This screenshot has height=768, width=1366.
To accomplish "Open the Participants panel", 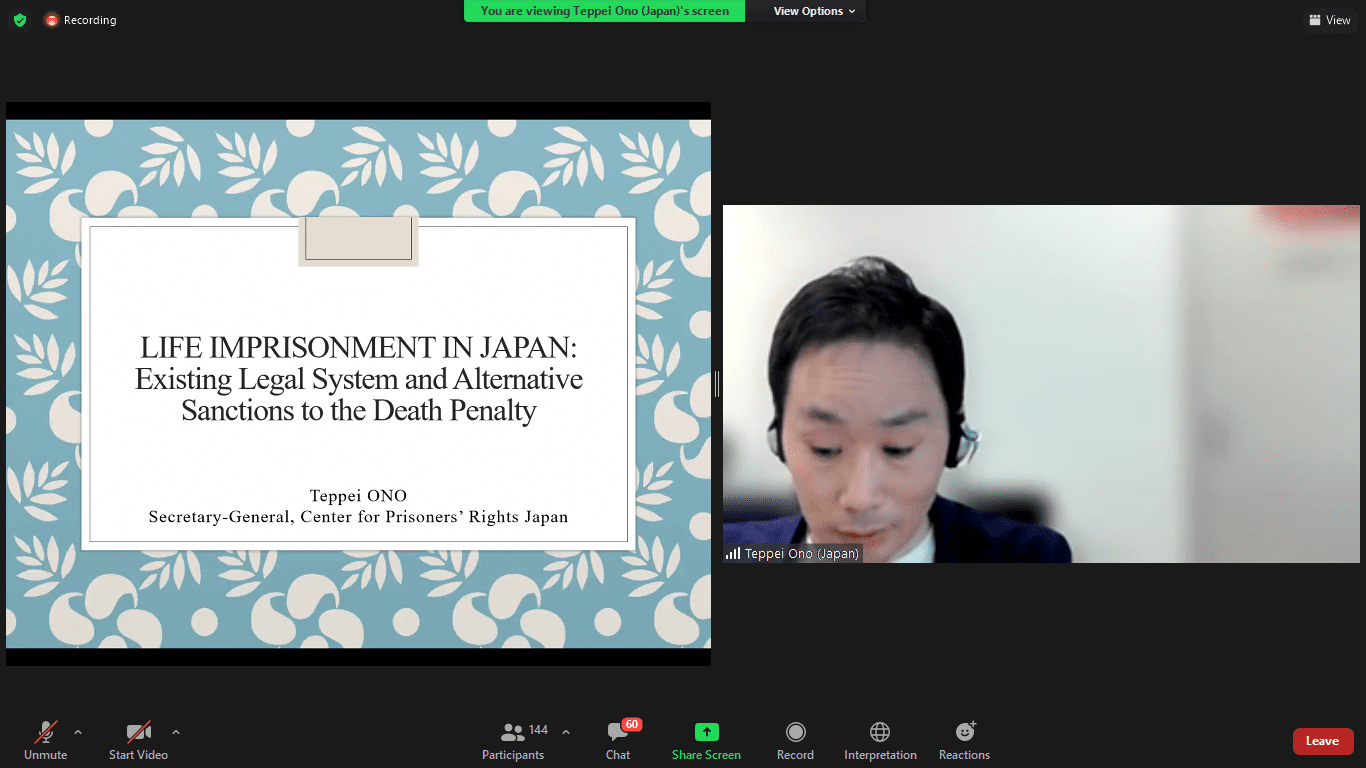I will pos(513,741).
